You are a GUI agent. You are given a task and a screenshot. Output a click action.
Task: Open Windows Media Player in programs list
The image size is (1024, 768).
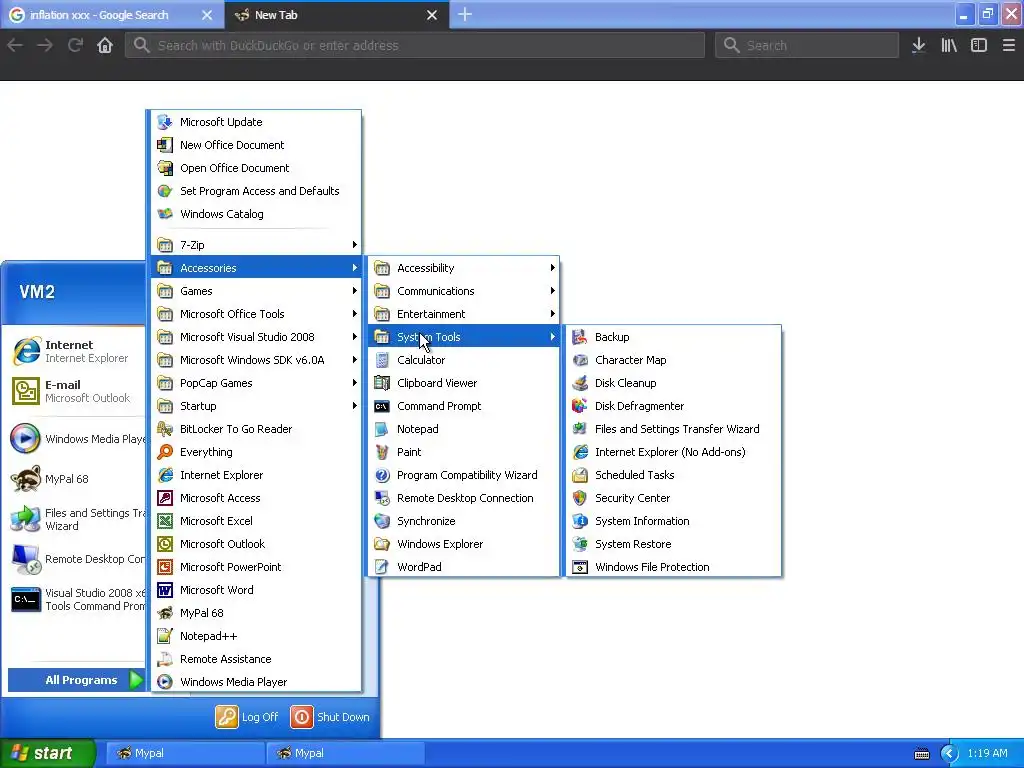pos(257,682)
